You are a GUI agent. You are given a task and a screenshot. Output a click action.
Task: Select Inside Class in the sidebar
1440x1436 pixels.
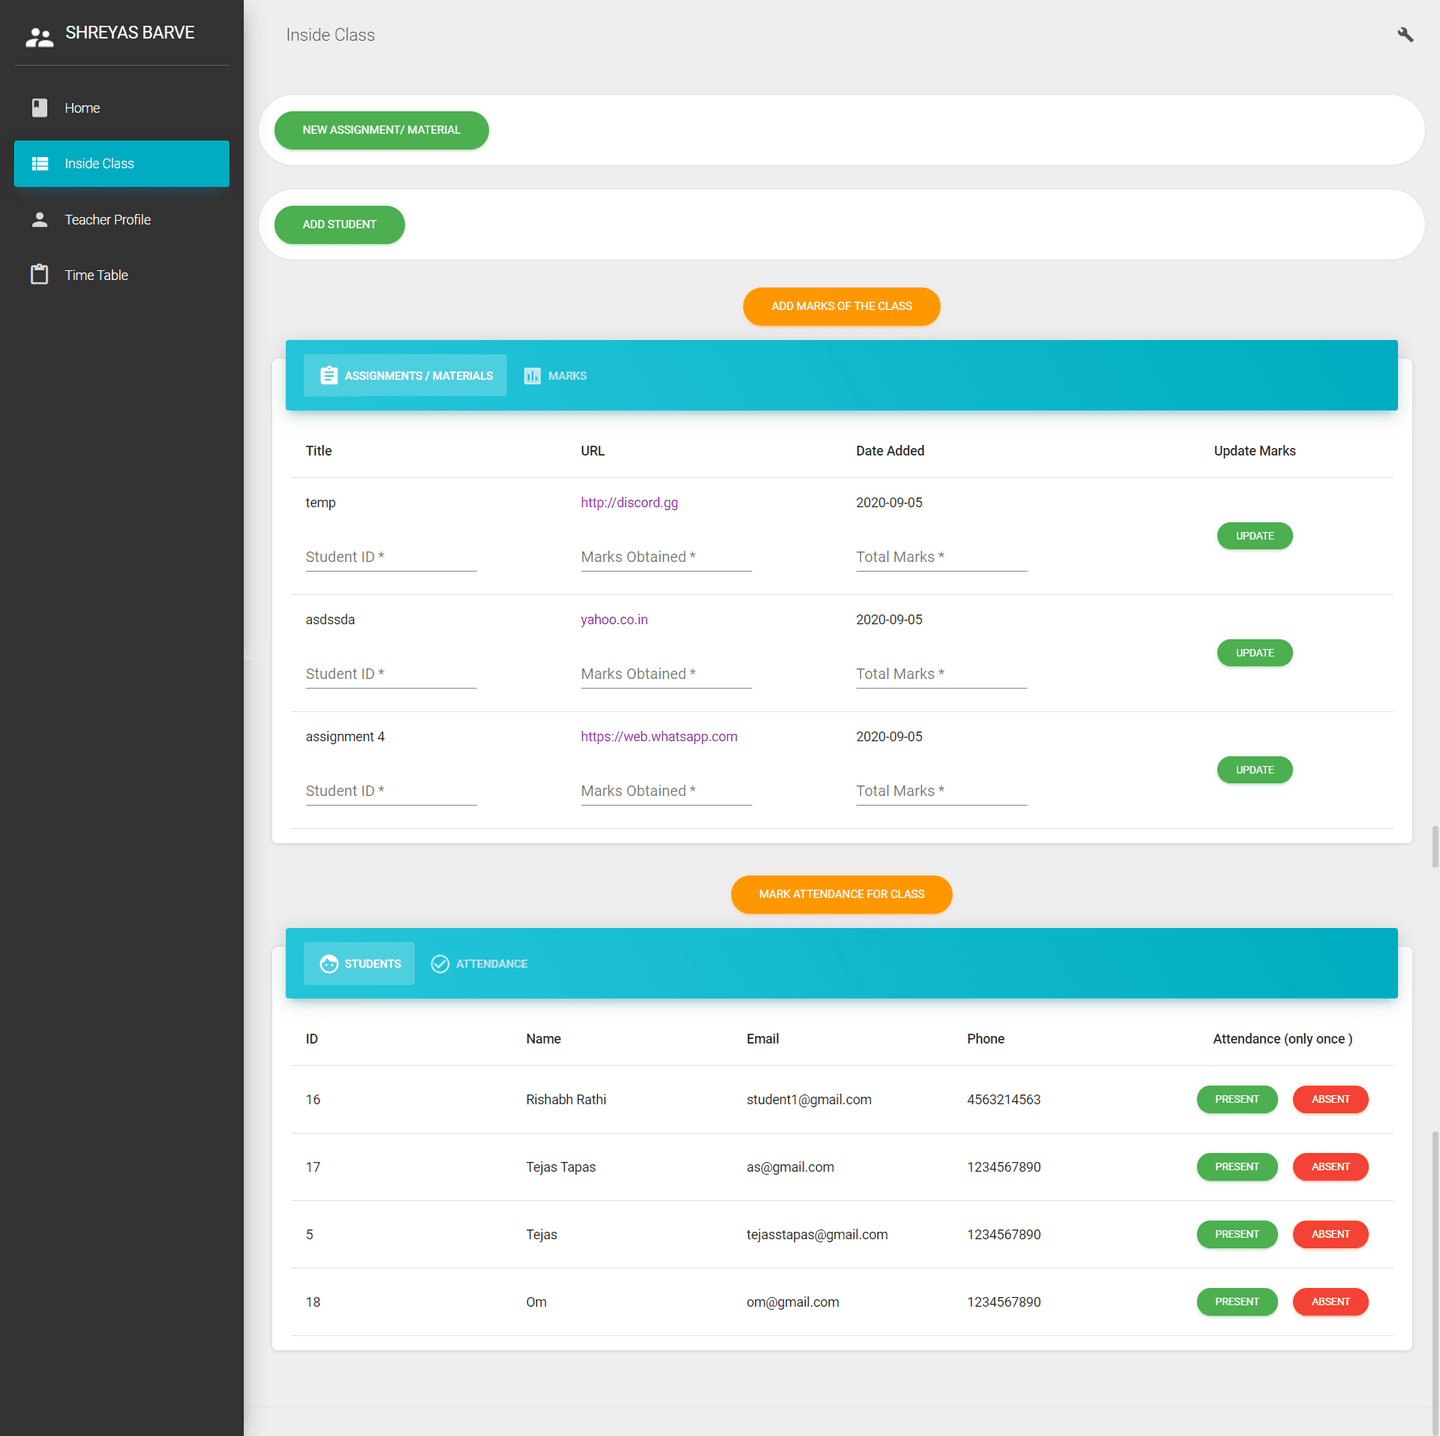coord(122,164)
